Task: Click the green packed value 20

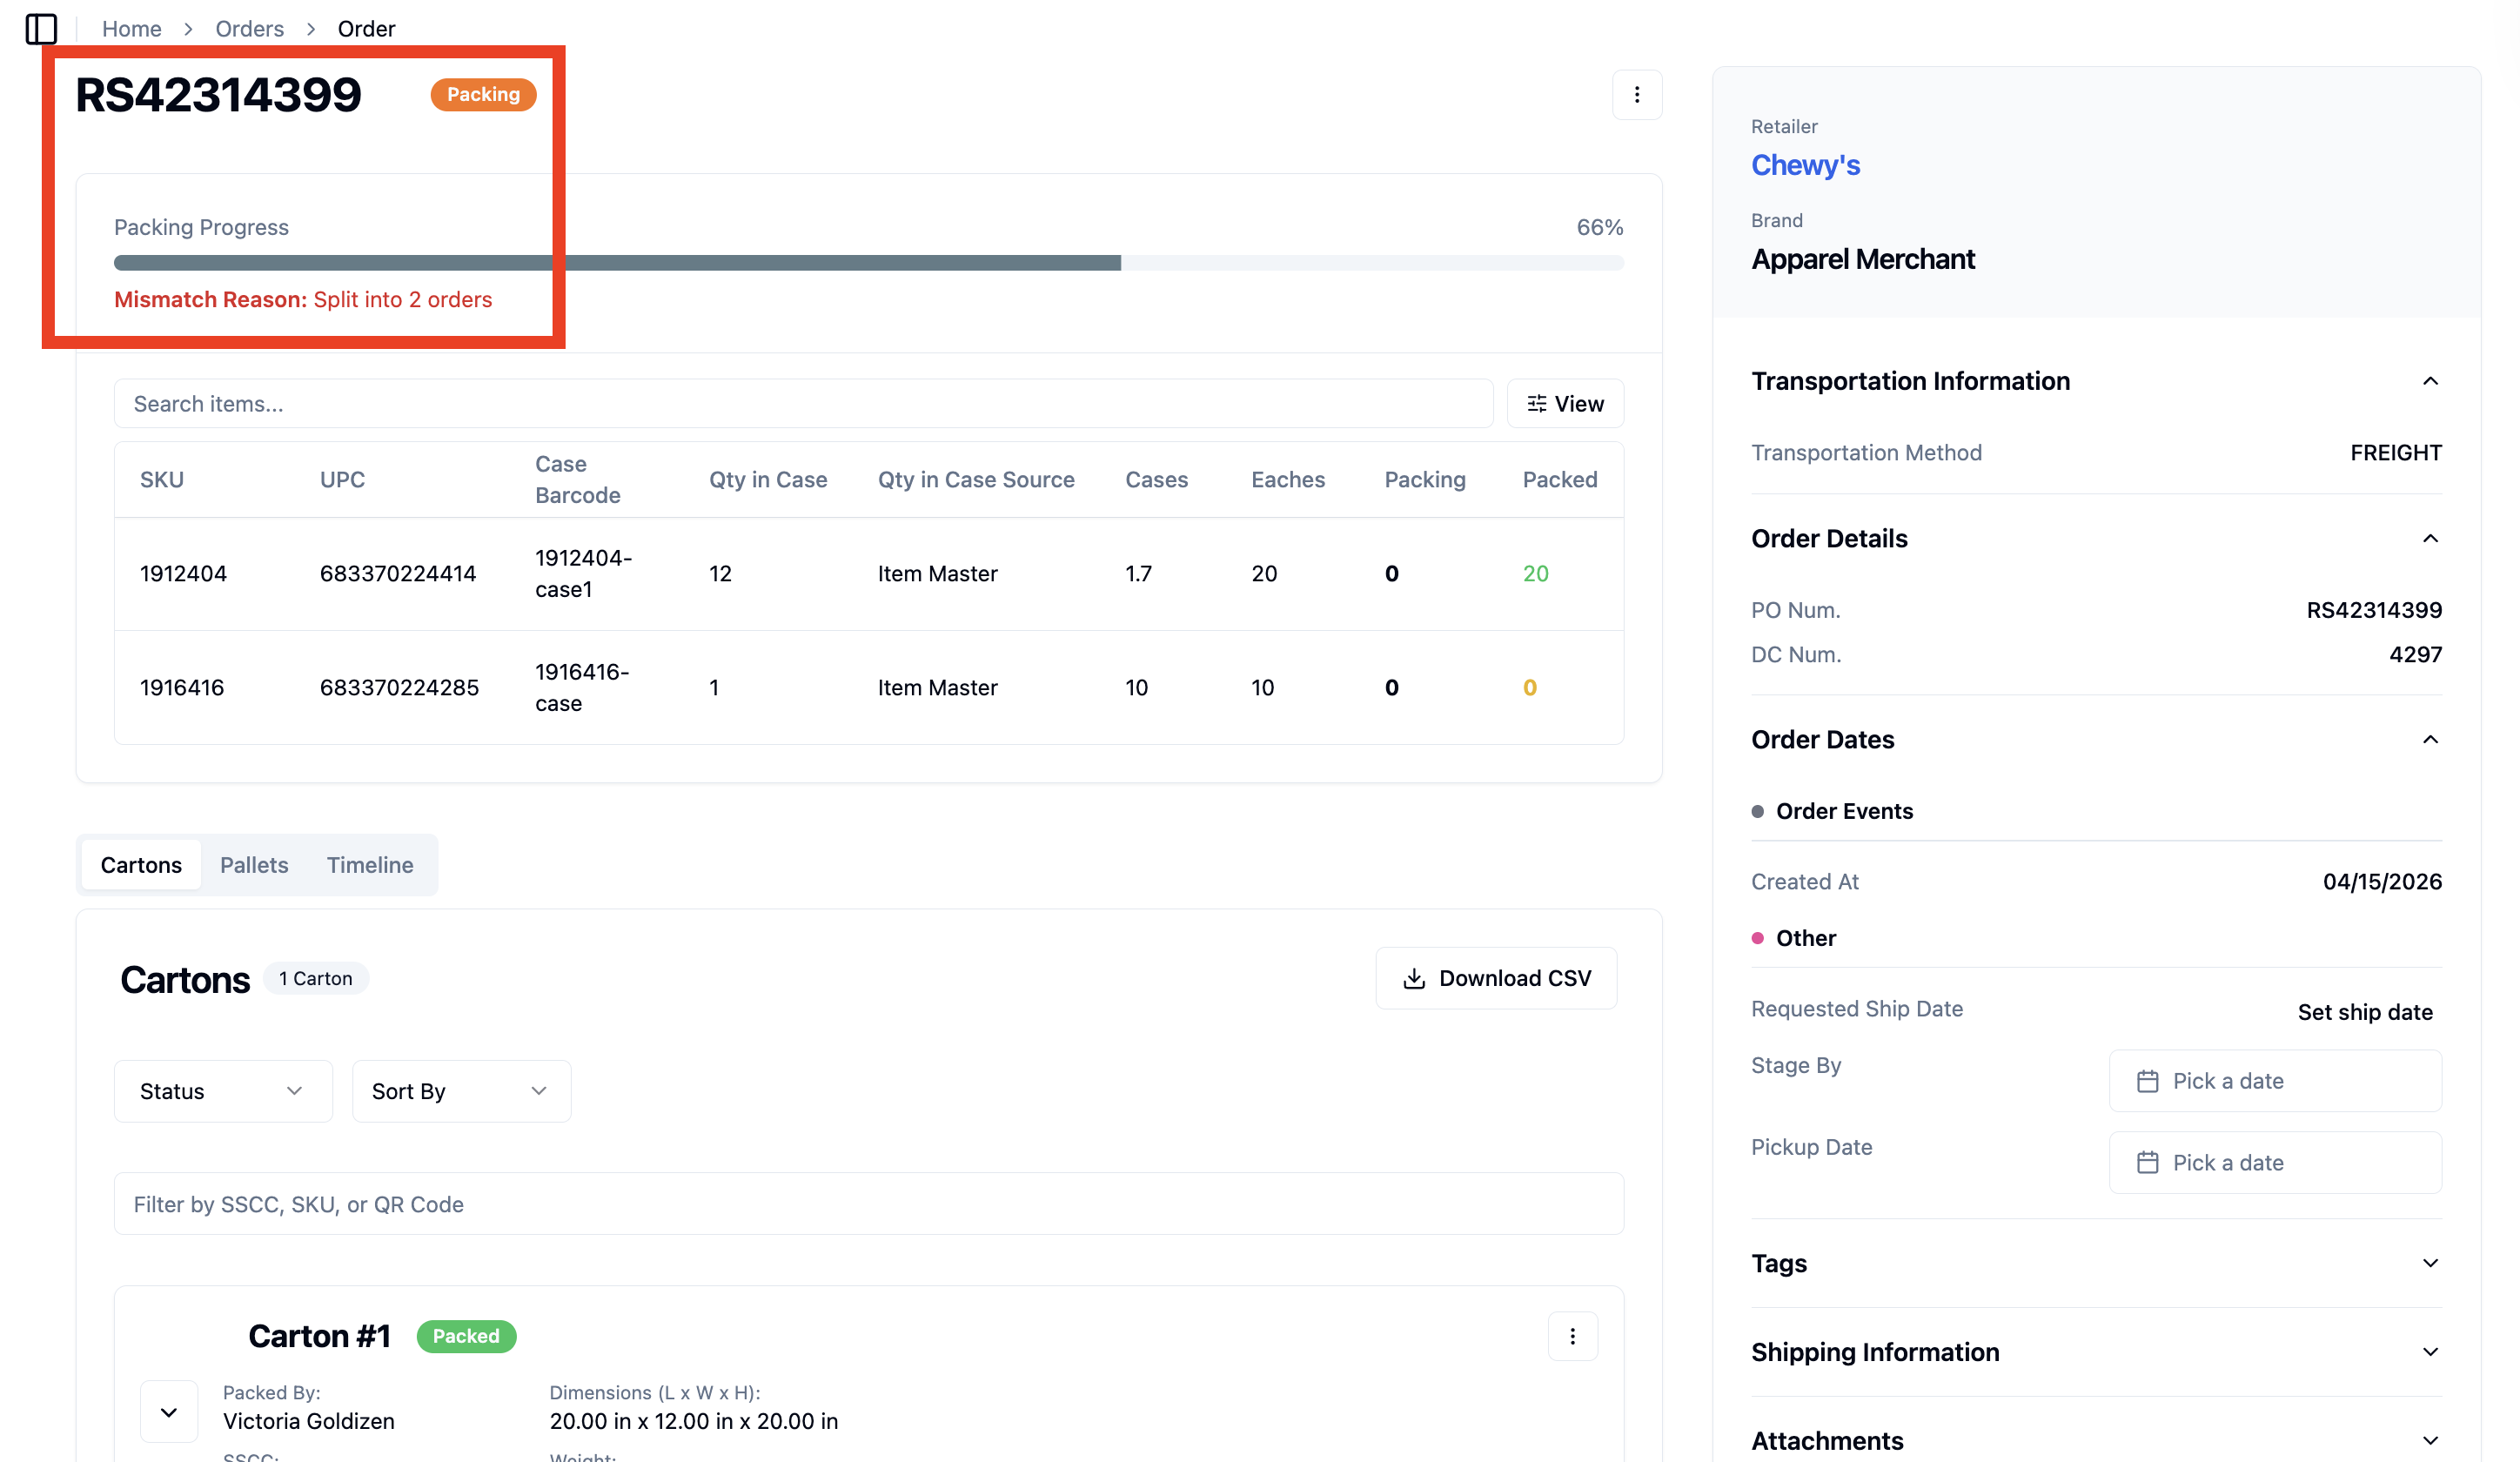Action: 1535,574
